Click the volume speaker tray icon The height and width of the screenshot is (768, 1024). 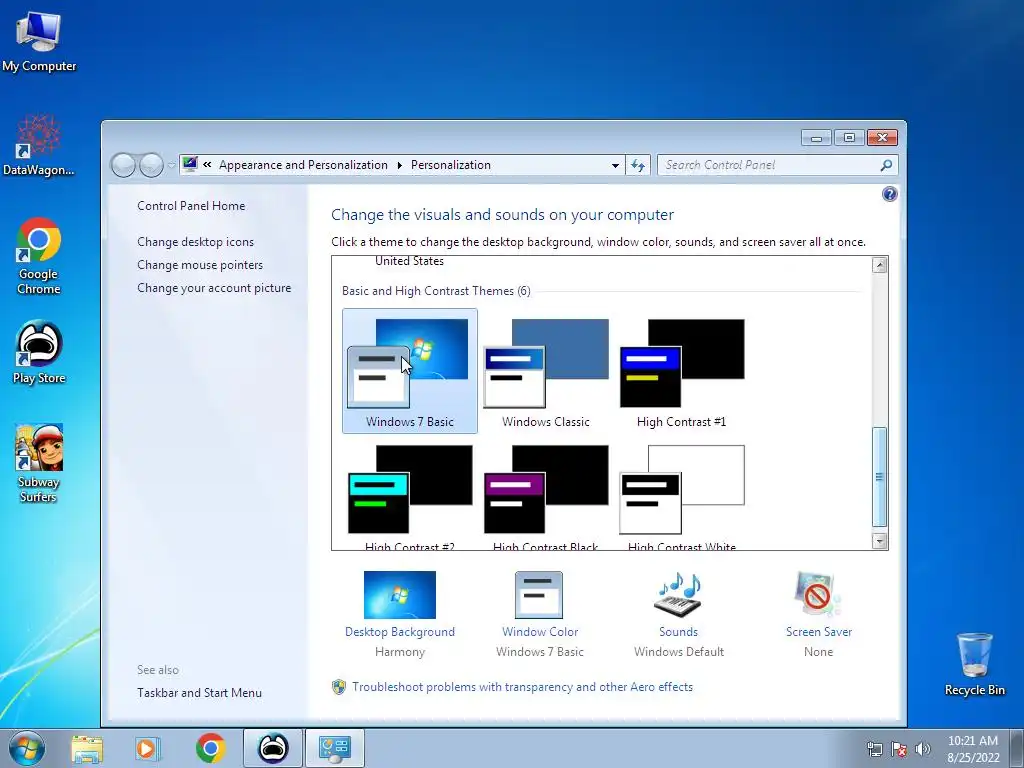point(922,749)
